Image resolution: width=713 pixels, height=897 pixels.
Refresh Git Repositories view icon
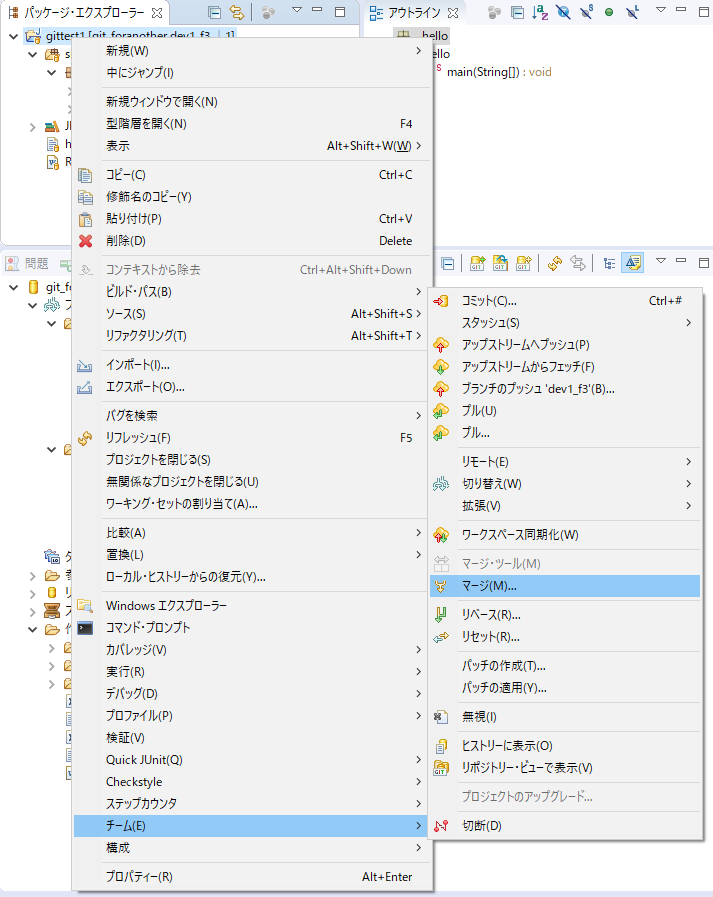coord(554,263)
